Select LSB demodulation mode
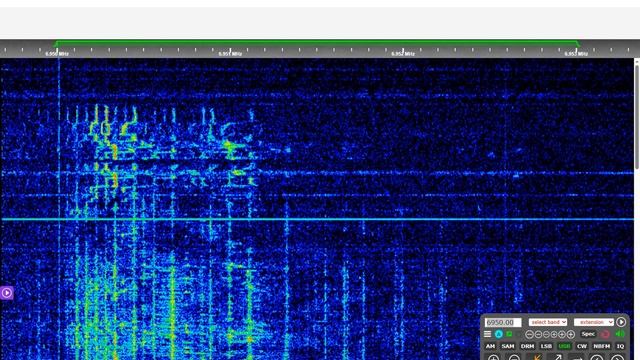 pos(546,346)
